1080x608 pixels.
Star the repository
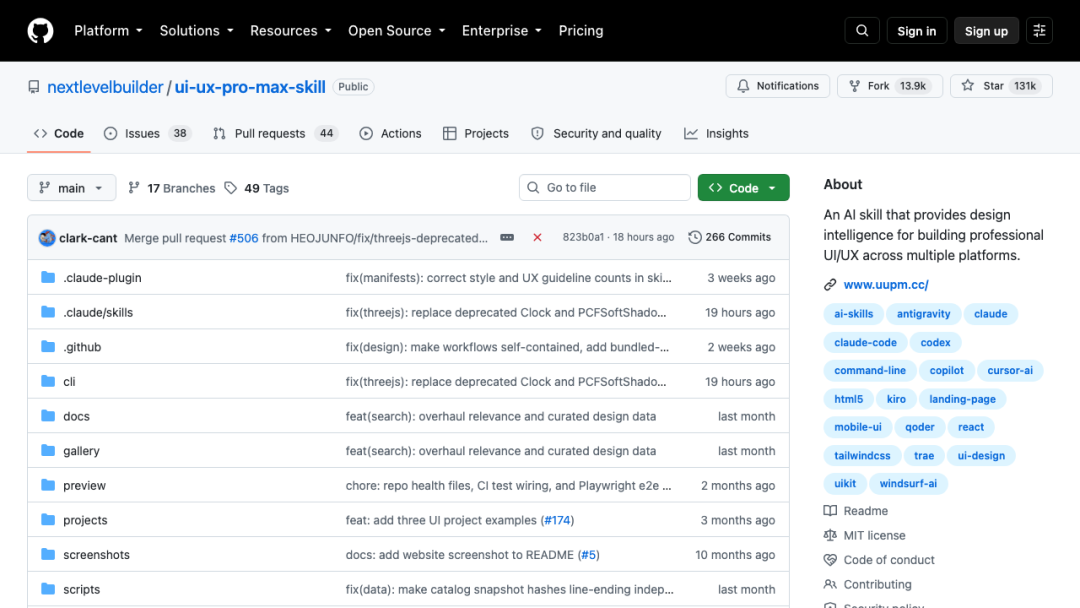pyautogui.click(x=1001, y=86)
